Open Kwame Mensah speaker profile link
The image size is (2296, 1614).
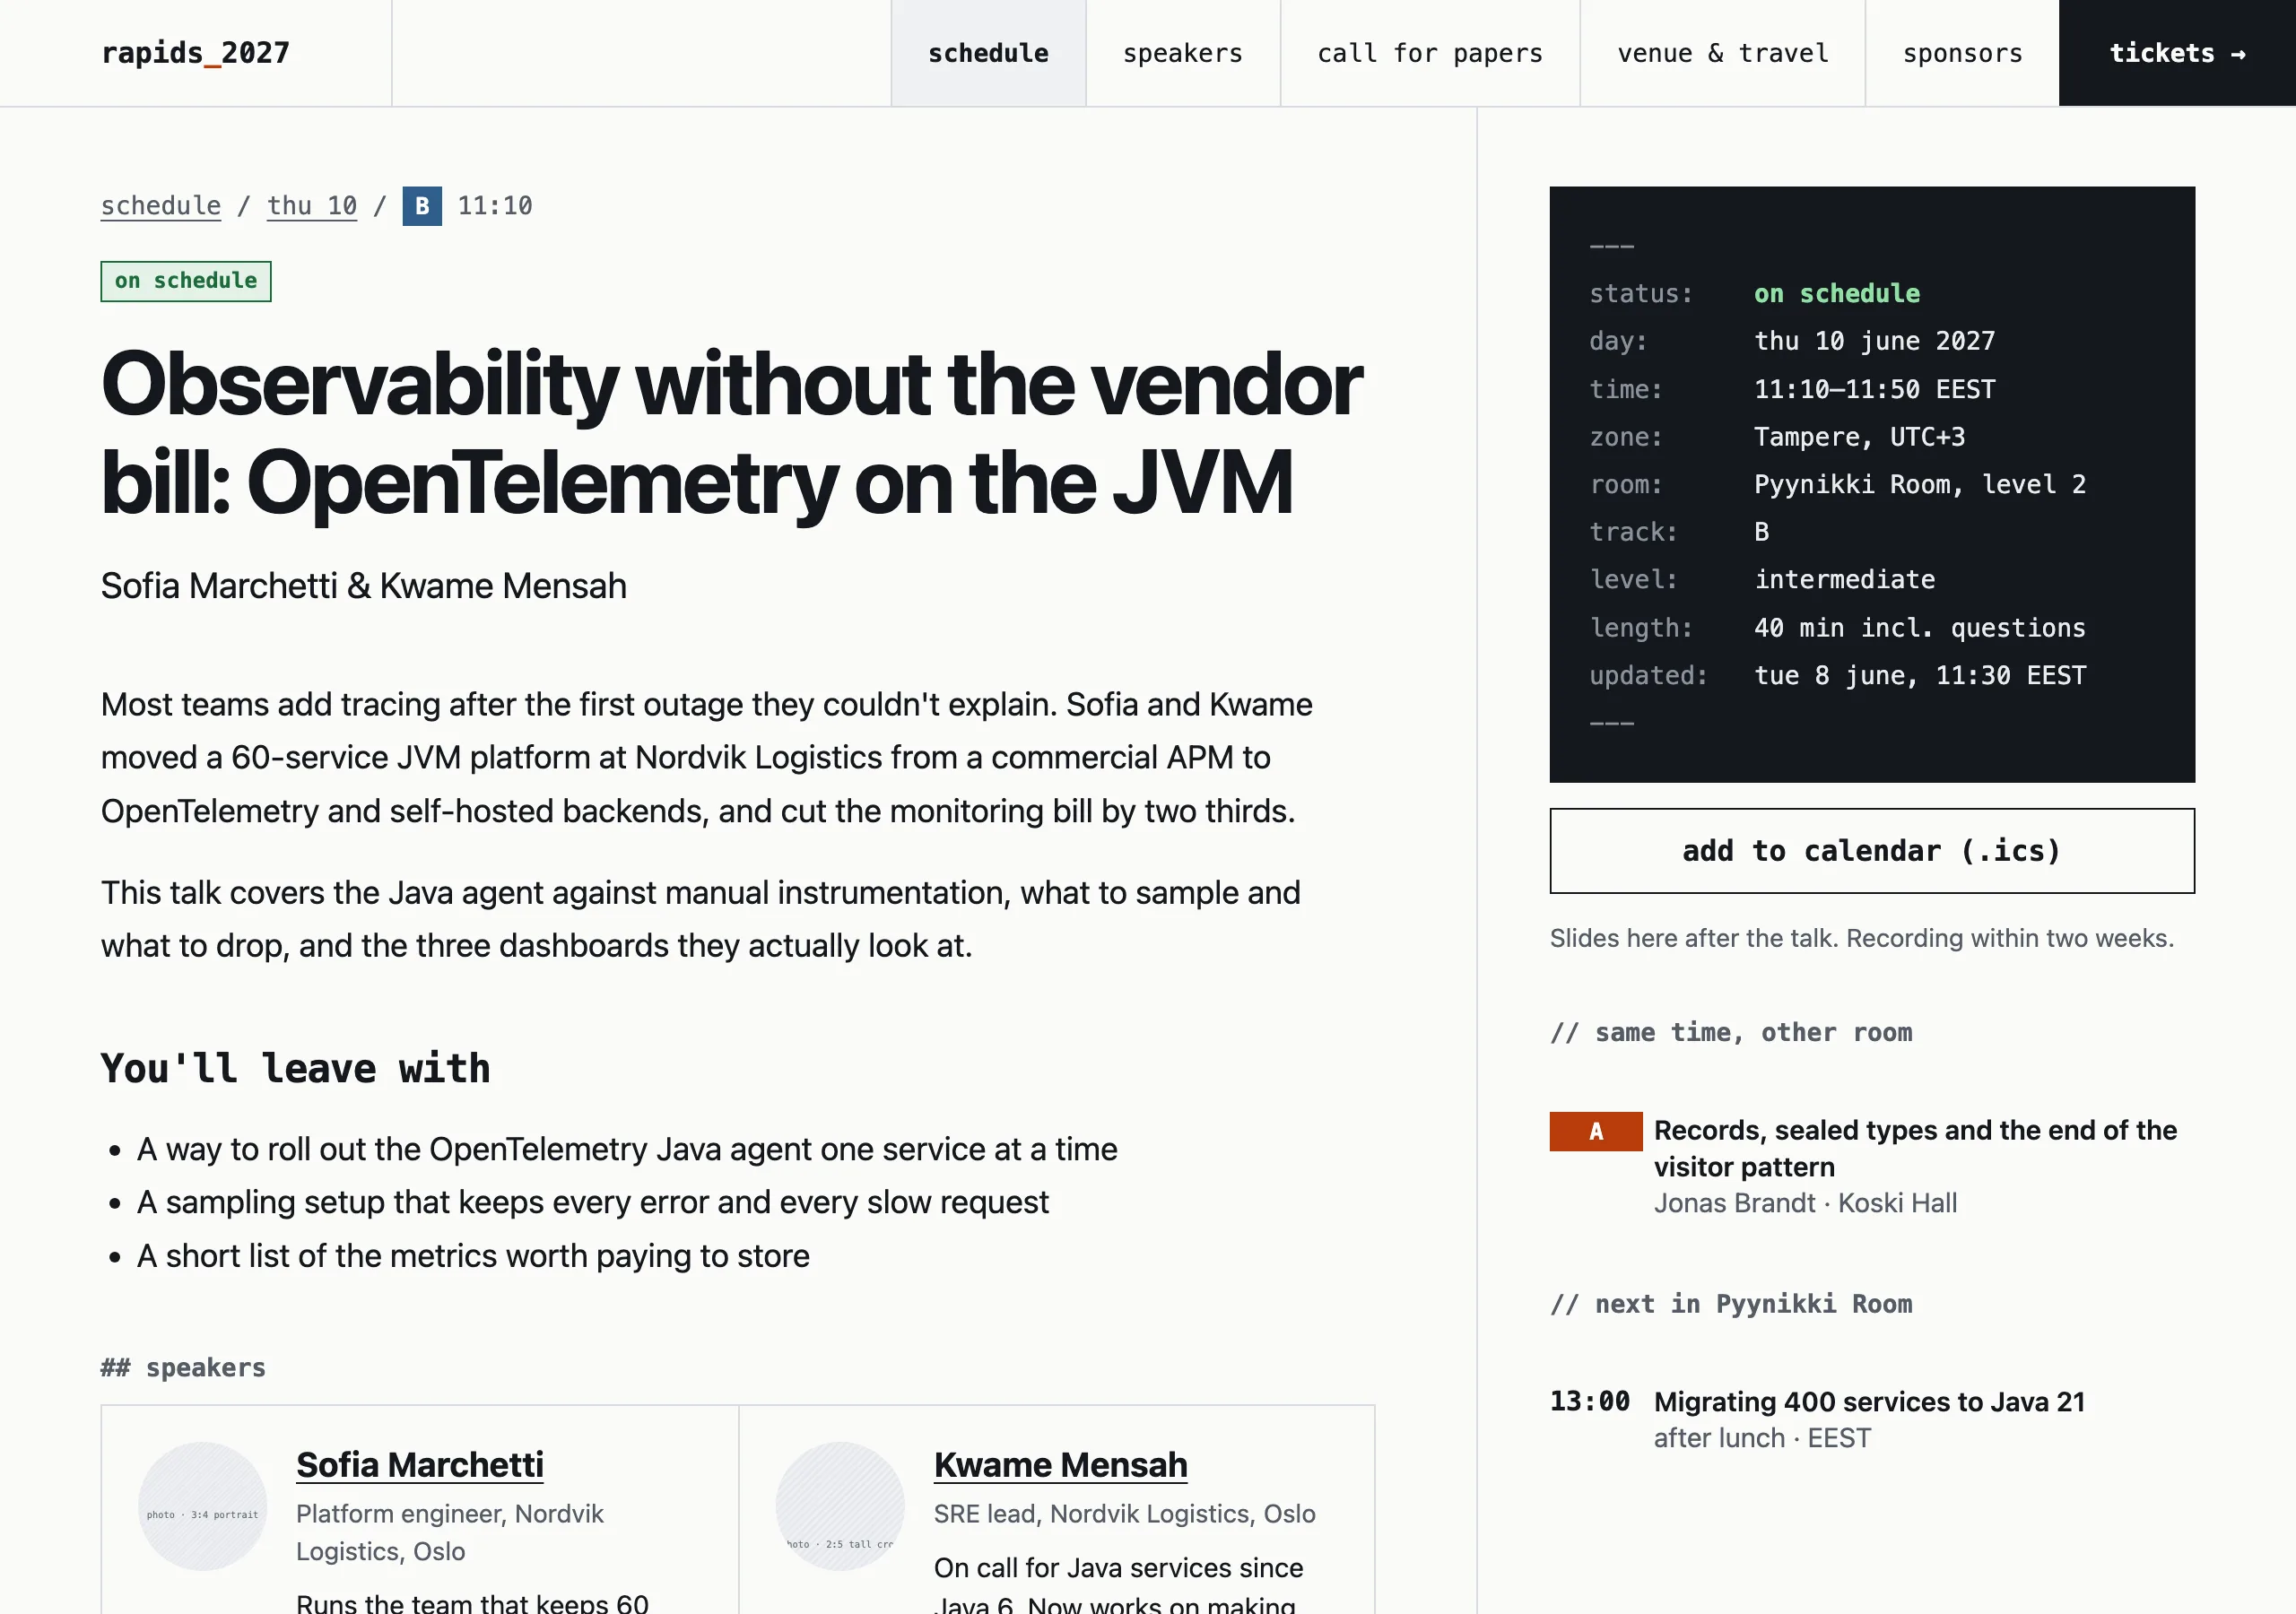1061,1465
